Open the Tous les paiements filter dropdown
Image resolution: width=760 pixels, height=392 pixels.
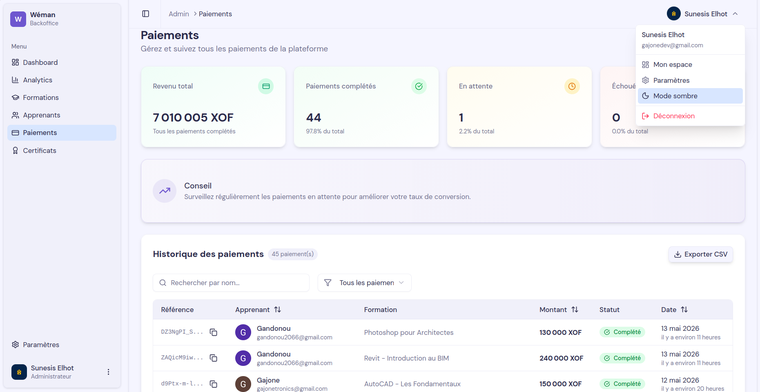point(364,282)
